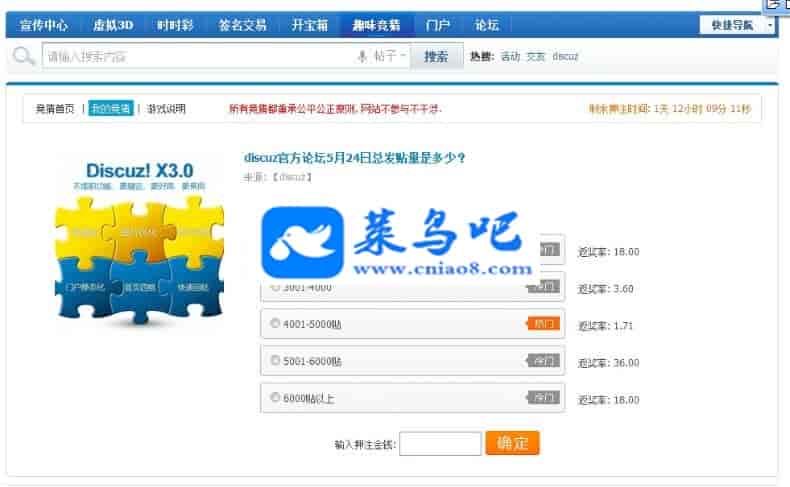Click hot search link 活动
This screenshot has height=487, width=790.
click(x=510, y=56)
